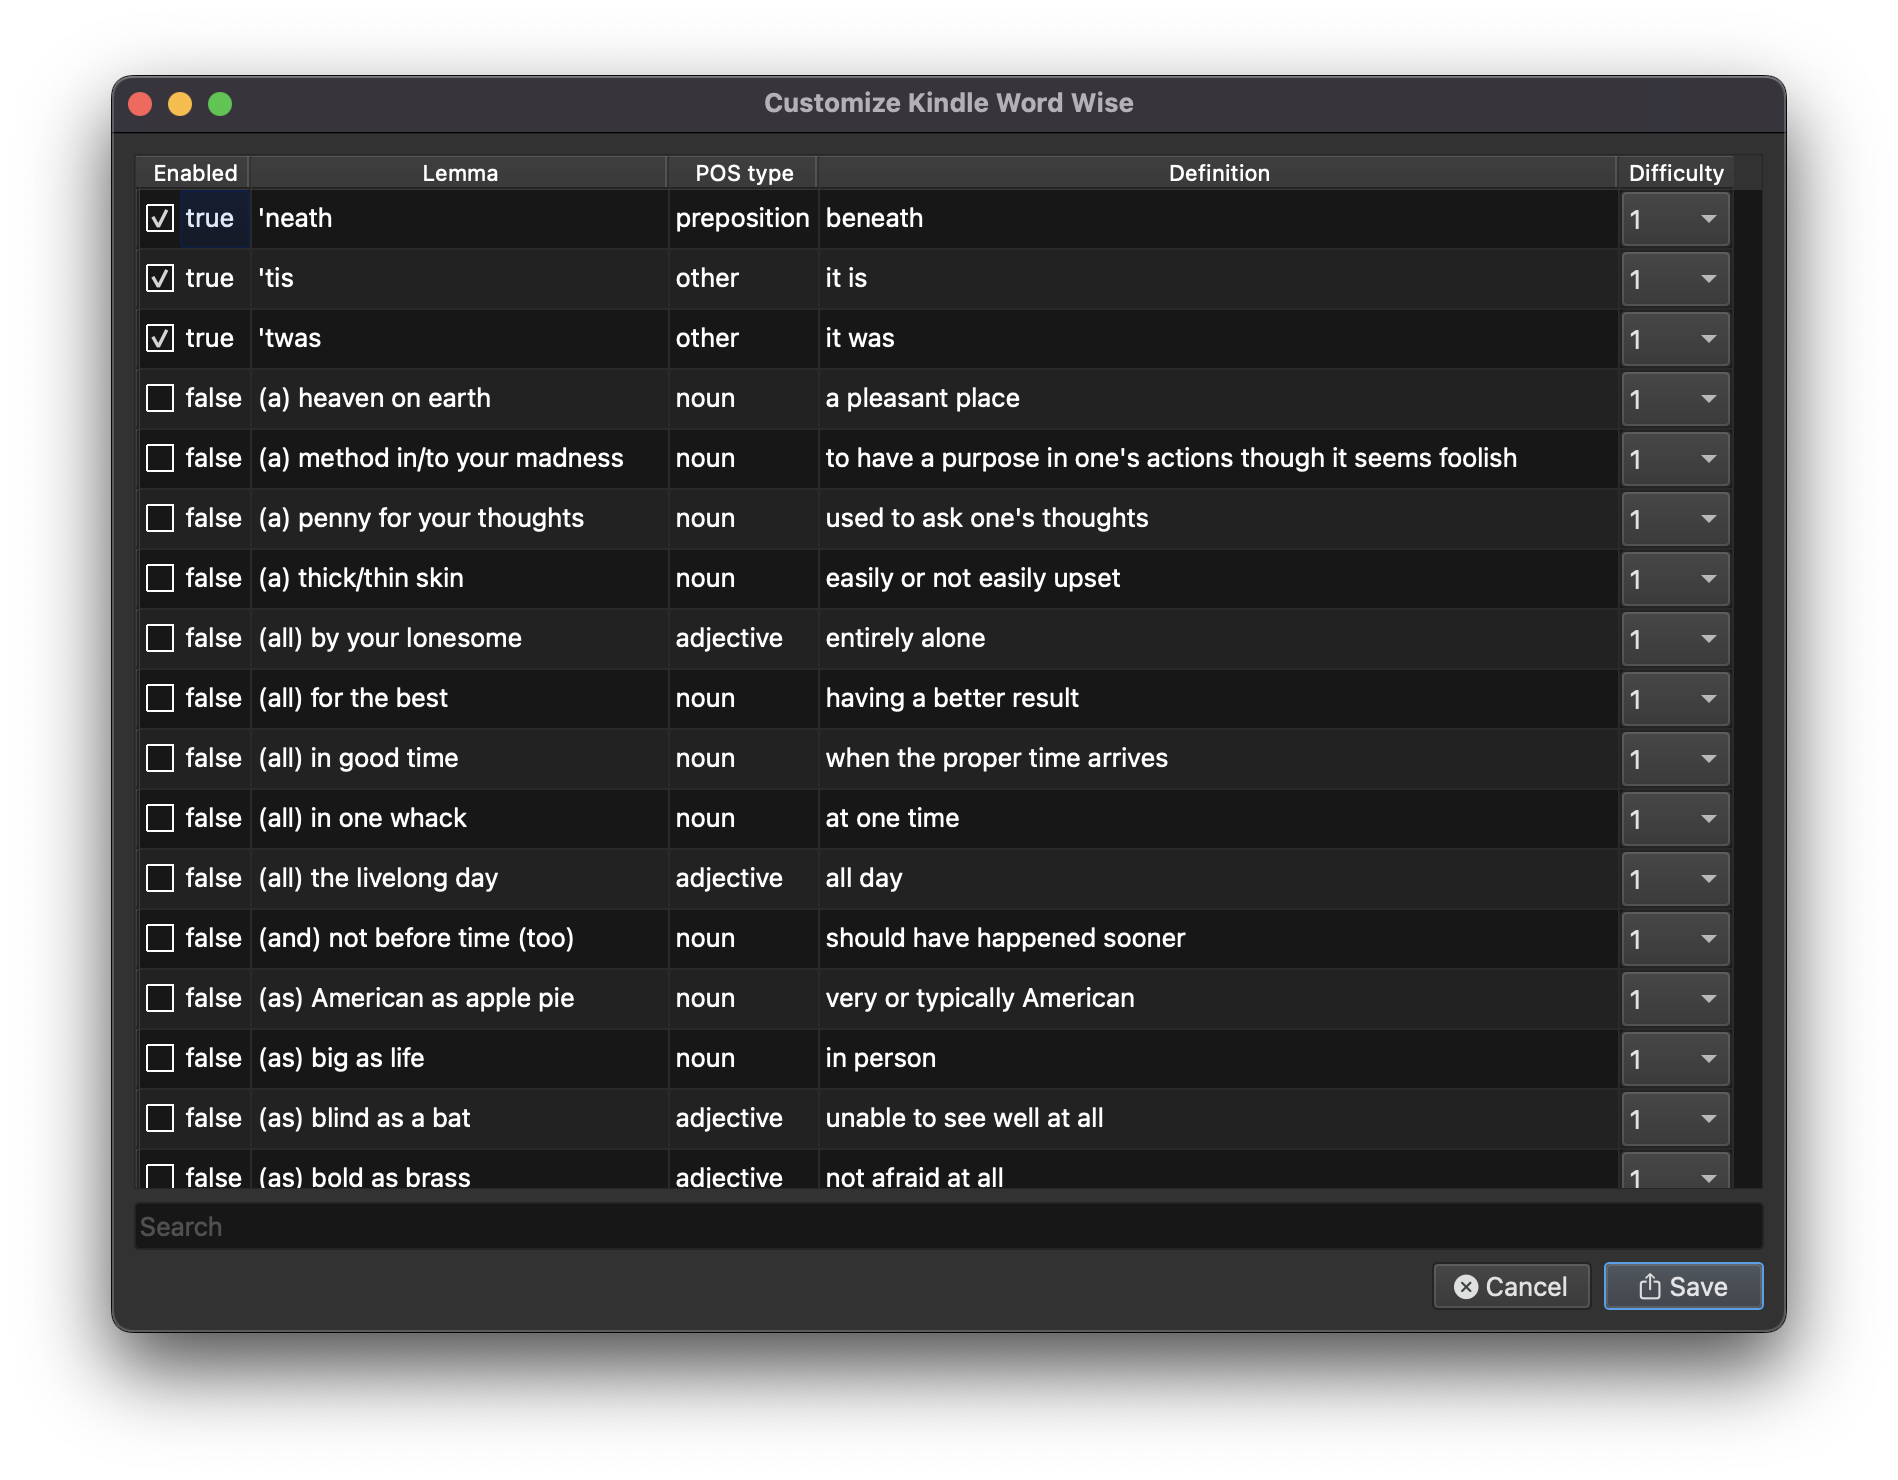Minimize the window with the yellow button
Viewport: 1898px width, 1480px height.
(180, 104)
